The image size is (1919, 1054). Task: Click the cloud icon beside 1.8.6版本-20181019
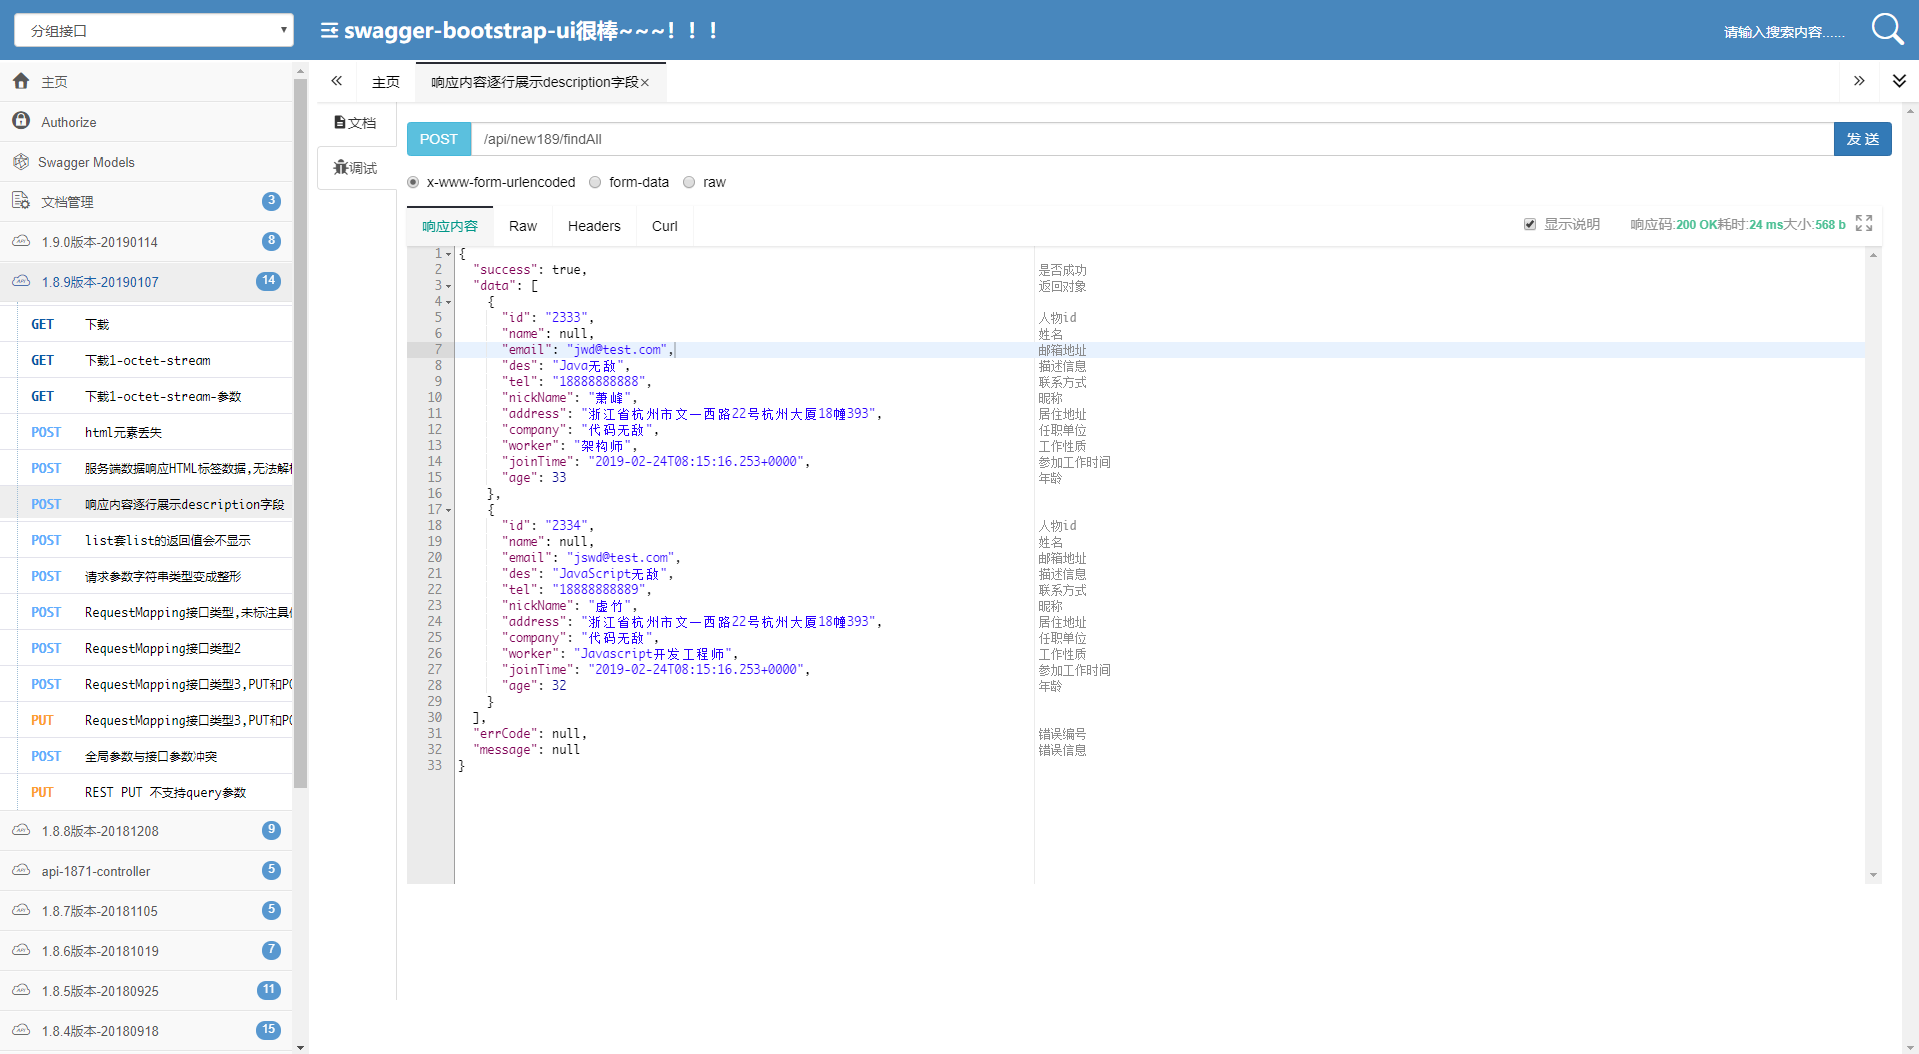21,950
